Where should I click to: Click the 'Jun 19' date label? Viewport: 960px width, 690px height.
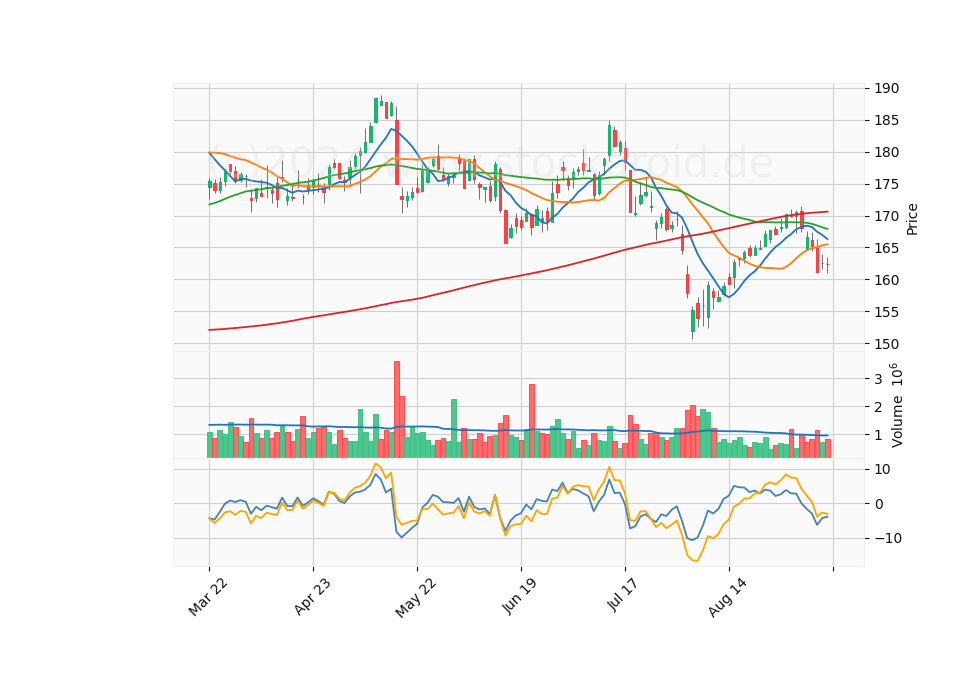(x=520, y=596)
